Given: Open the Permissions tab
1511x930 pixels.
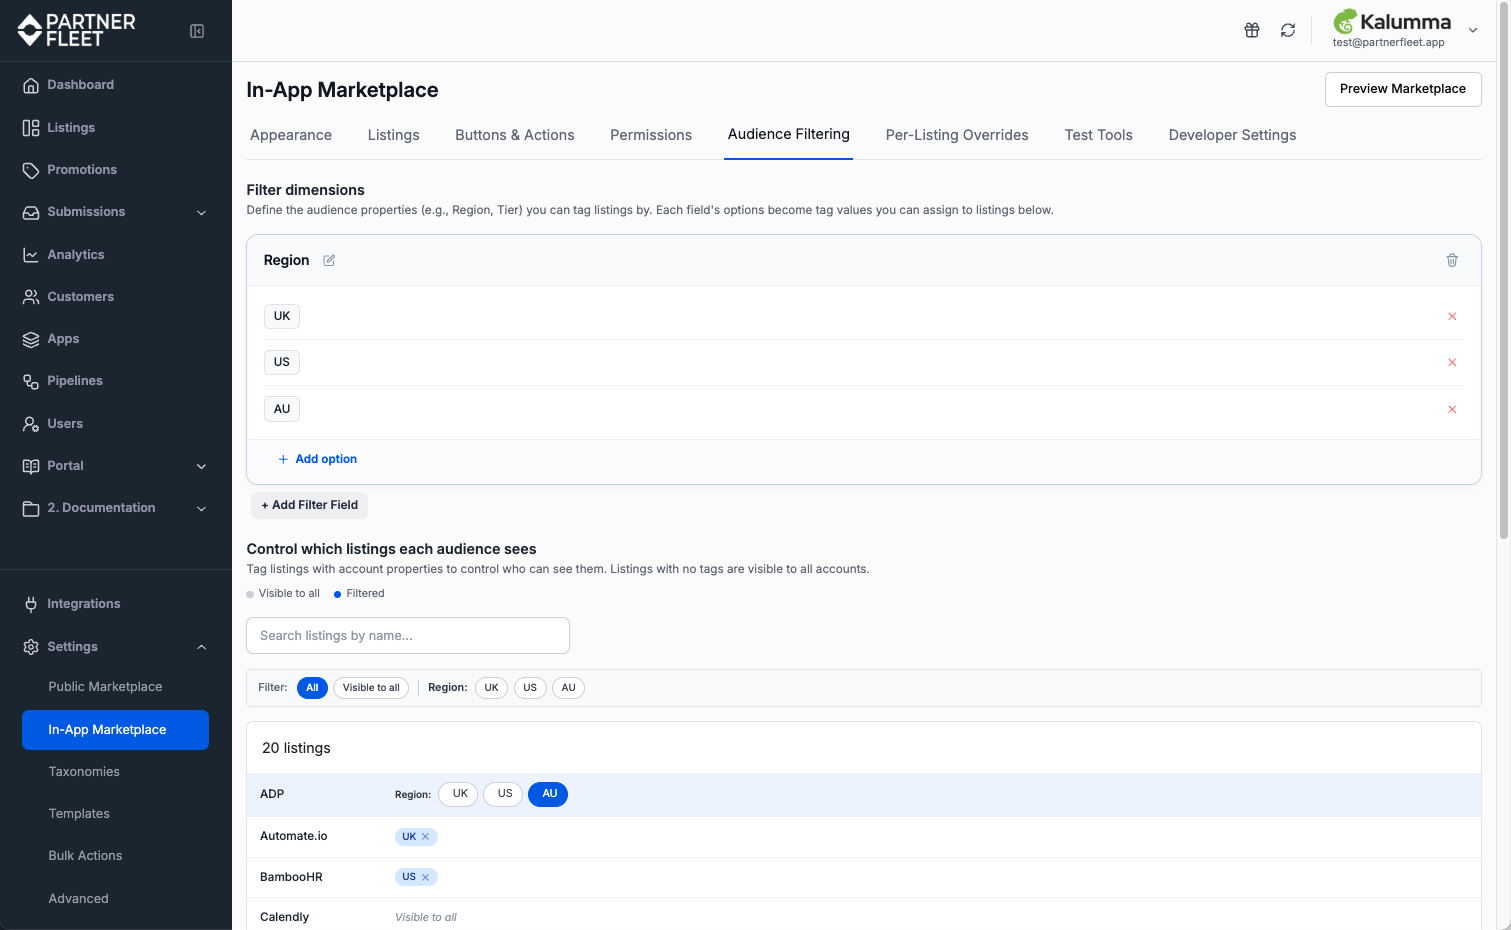Looking at the screenshot, I should point(651,135).
